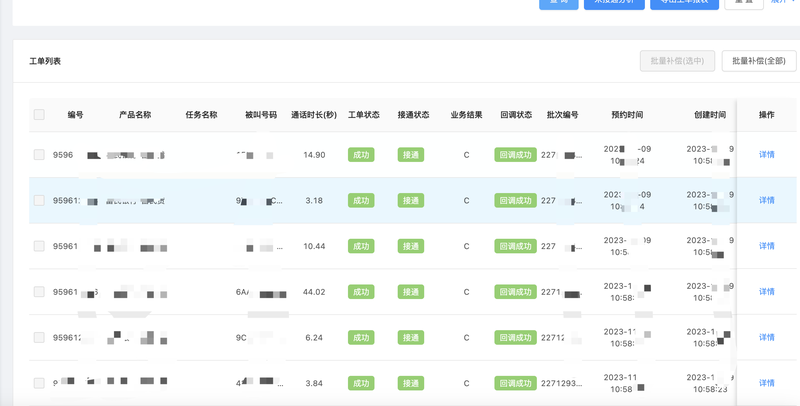View 详情 of the highlighted 3.18 row
The width and height of the screenshot is (800, 406).
pos(766,200)
